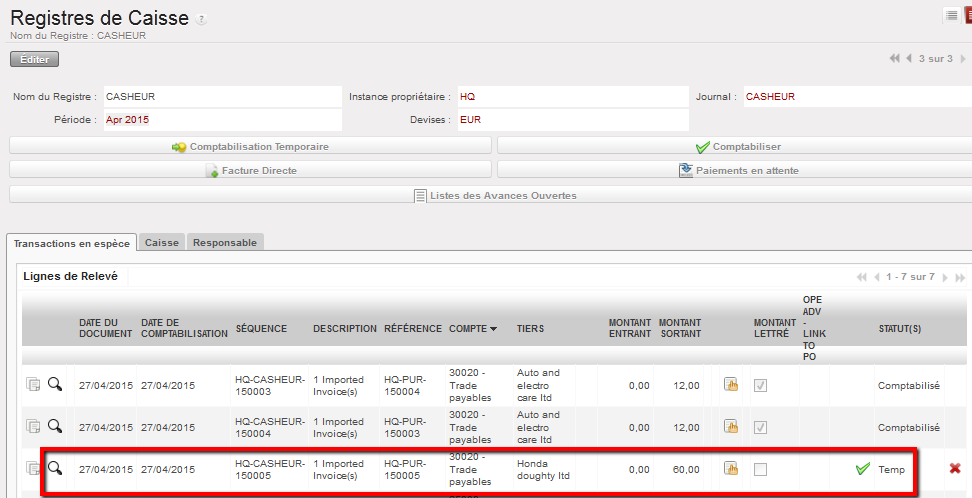Open the Caisse tab
The image size is (972, 498).
[162, 242]
